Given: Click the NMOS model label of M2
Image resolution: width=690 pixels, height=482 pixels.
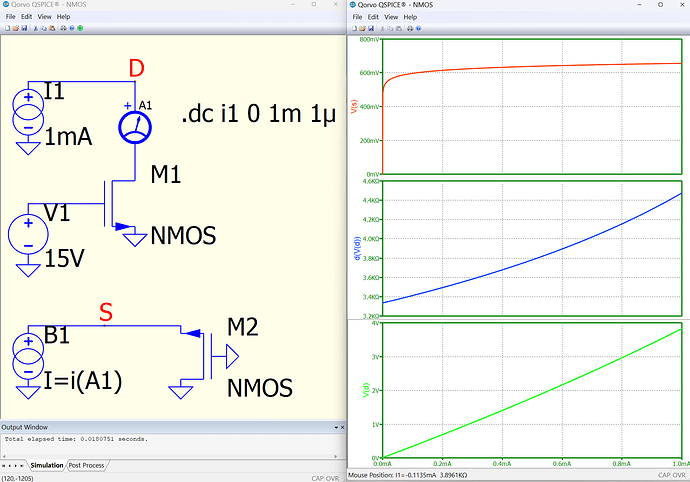Looking at the screenshot, I should pyautogui.click(x=260, y=388).
